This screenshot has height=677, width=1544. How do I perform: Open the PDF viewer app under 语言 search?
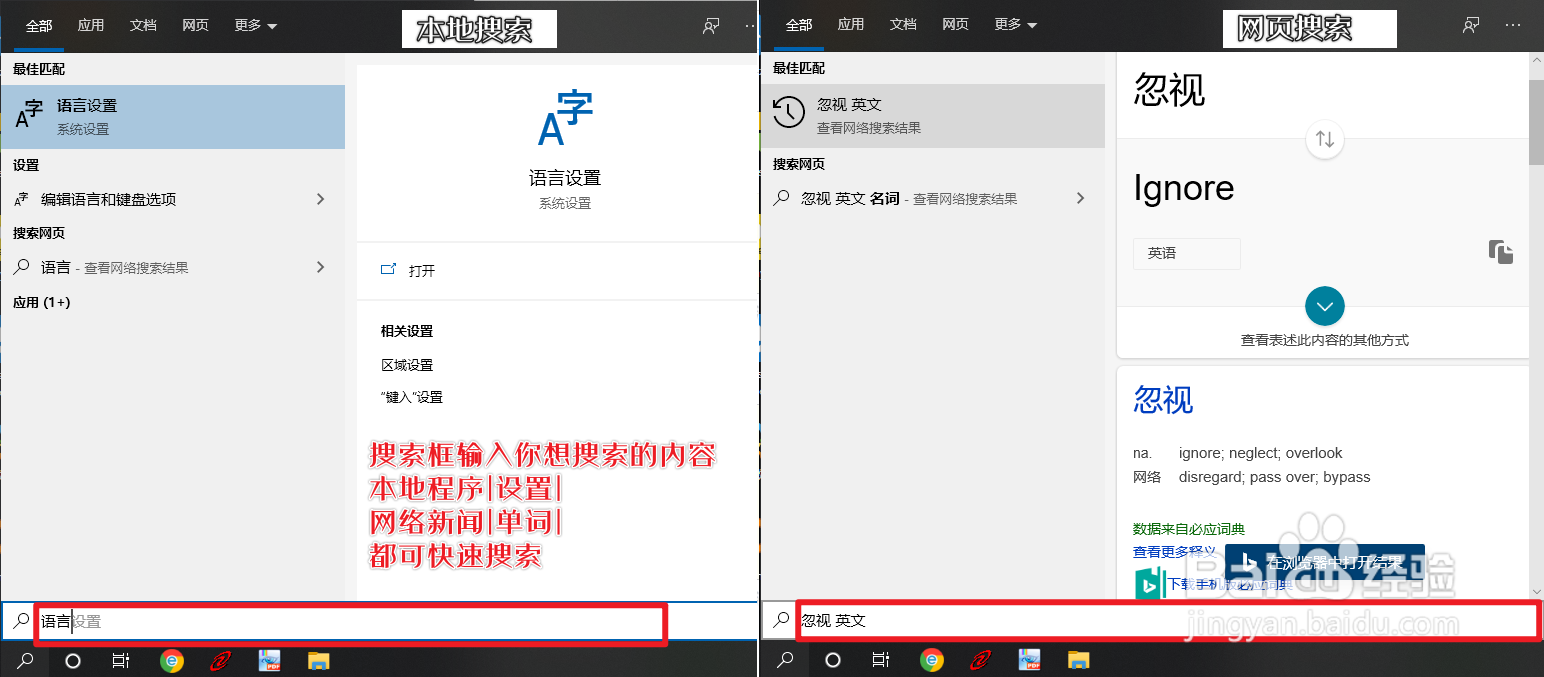pos(270,660)
